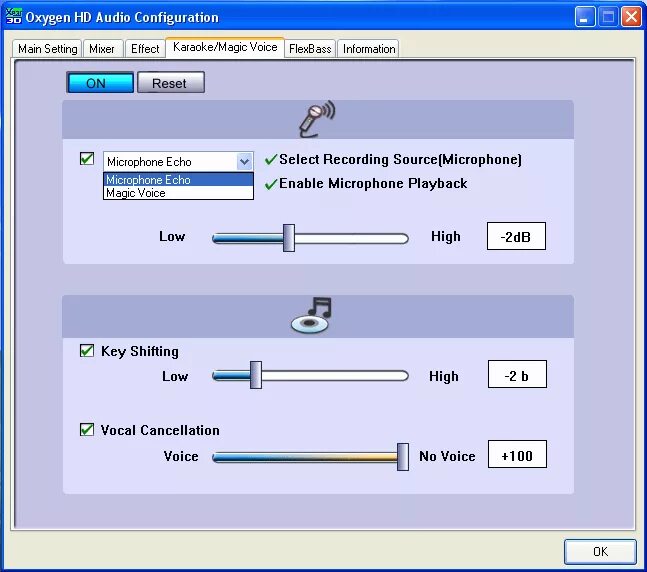Click green checkmark beside Enable Microphone Playback
Image resolution: width=647 pixels, height=572 pixels.
271,184
